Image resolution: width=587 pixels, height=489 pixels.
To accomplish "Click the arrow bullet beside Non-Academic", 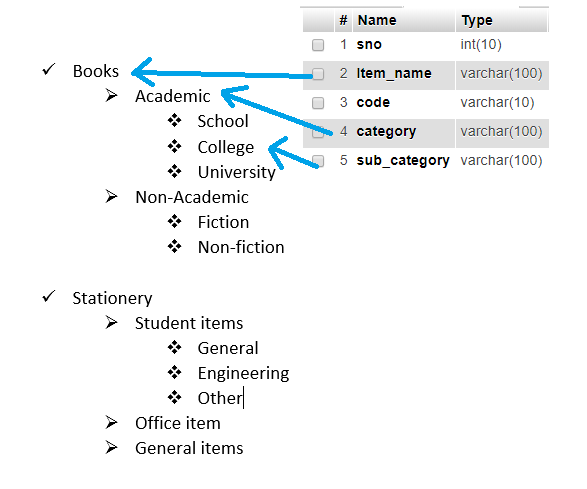I will [x=111, y=196].
